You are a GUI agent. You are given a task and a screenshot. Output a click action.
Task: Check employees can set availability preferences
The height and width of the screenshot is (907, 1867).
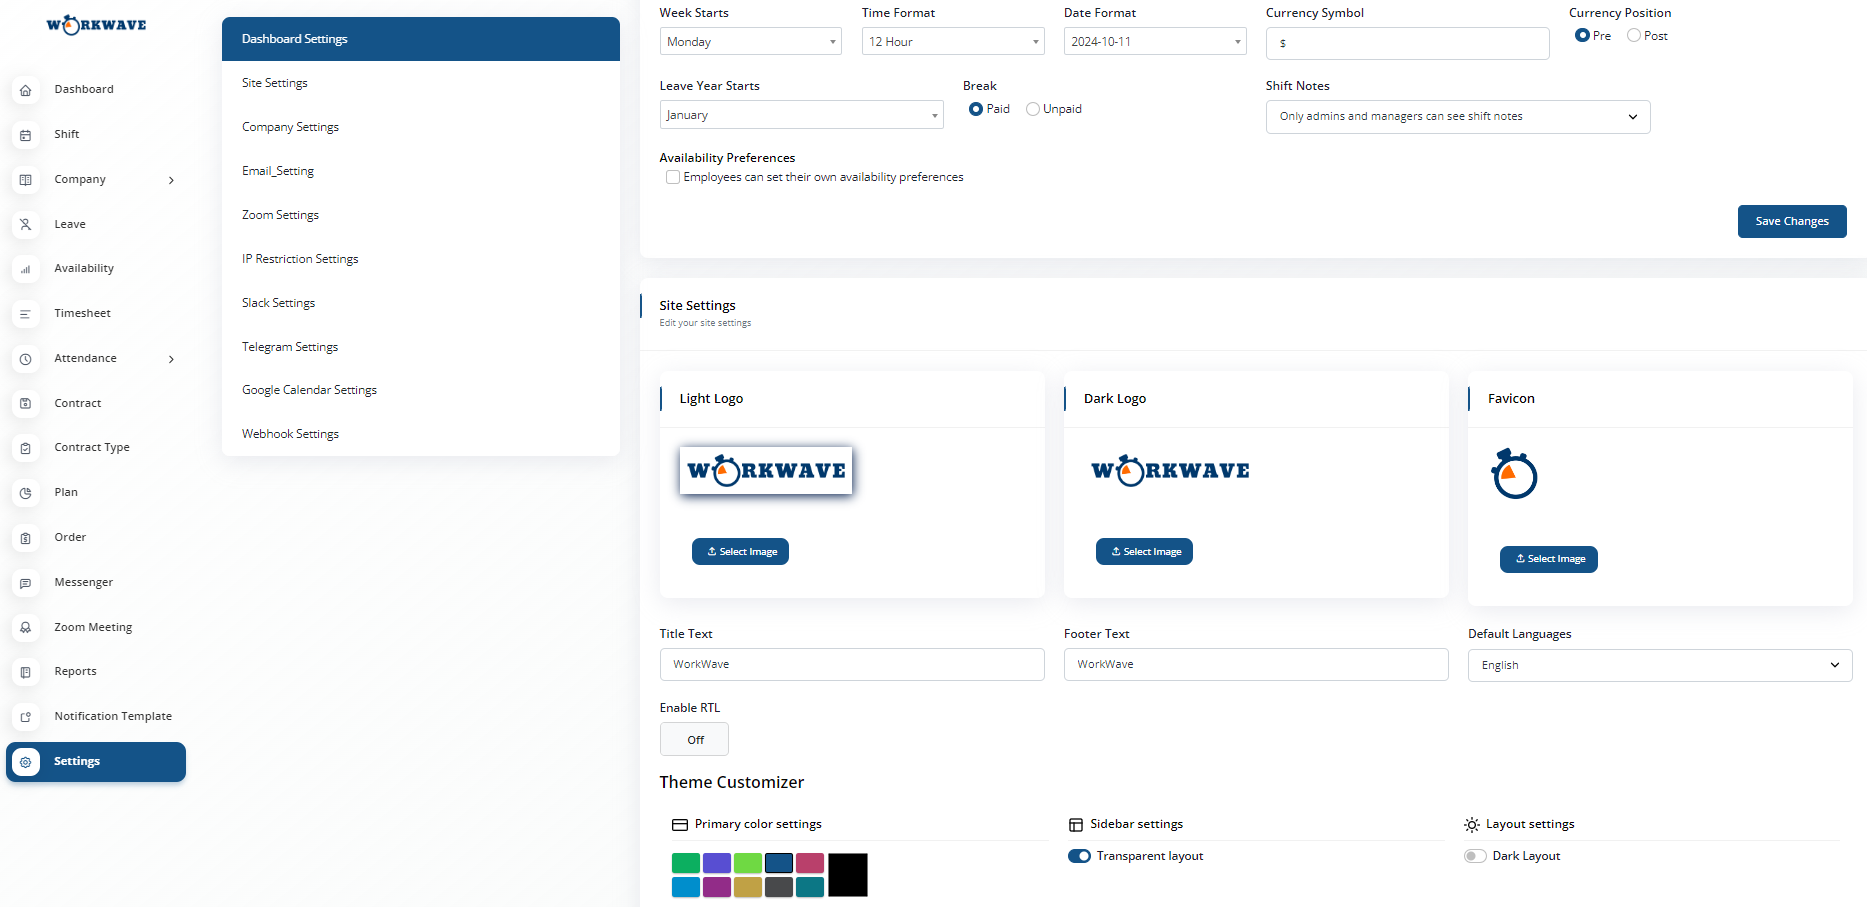click(x=673, y=177)
